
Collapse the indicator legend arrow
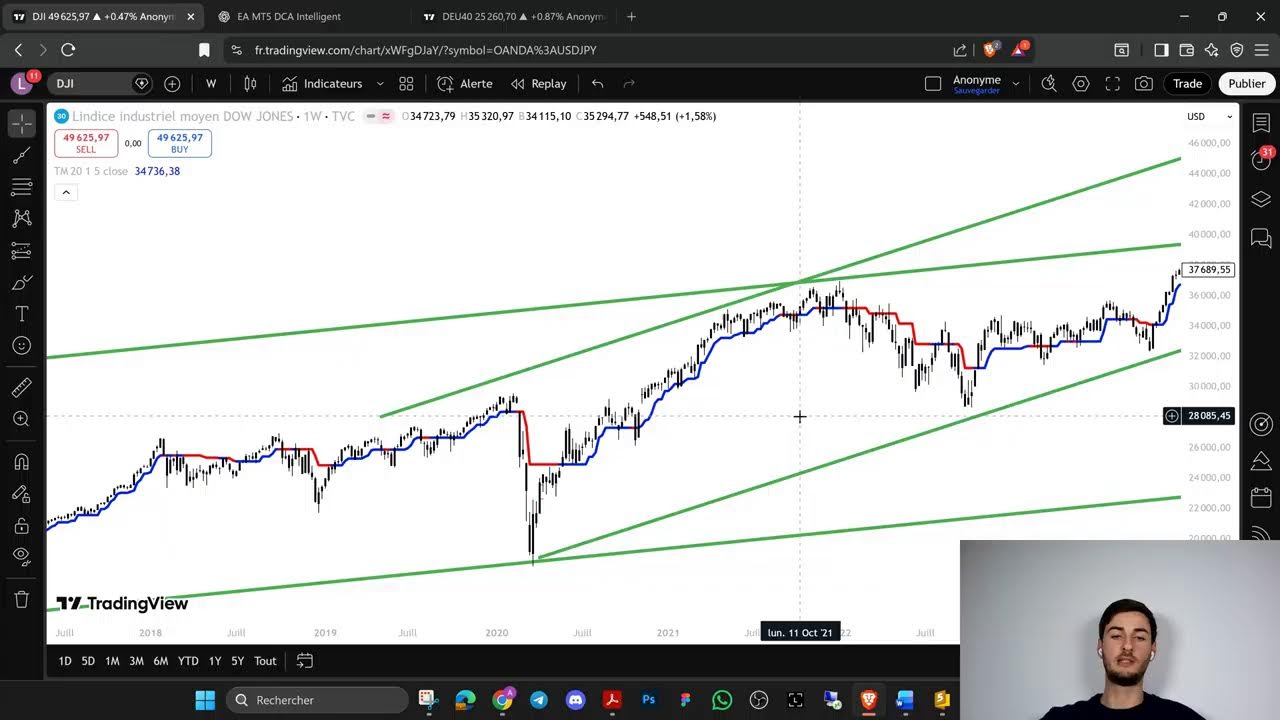pyautogui.click(x=65, y=192)
